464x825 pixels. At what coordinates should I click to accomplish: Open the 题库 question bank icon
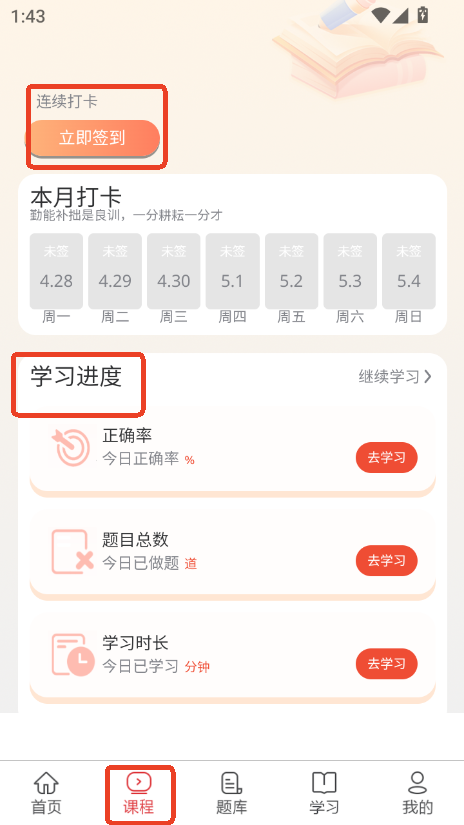coord(231,783)
